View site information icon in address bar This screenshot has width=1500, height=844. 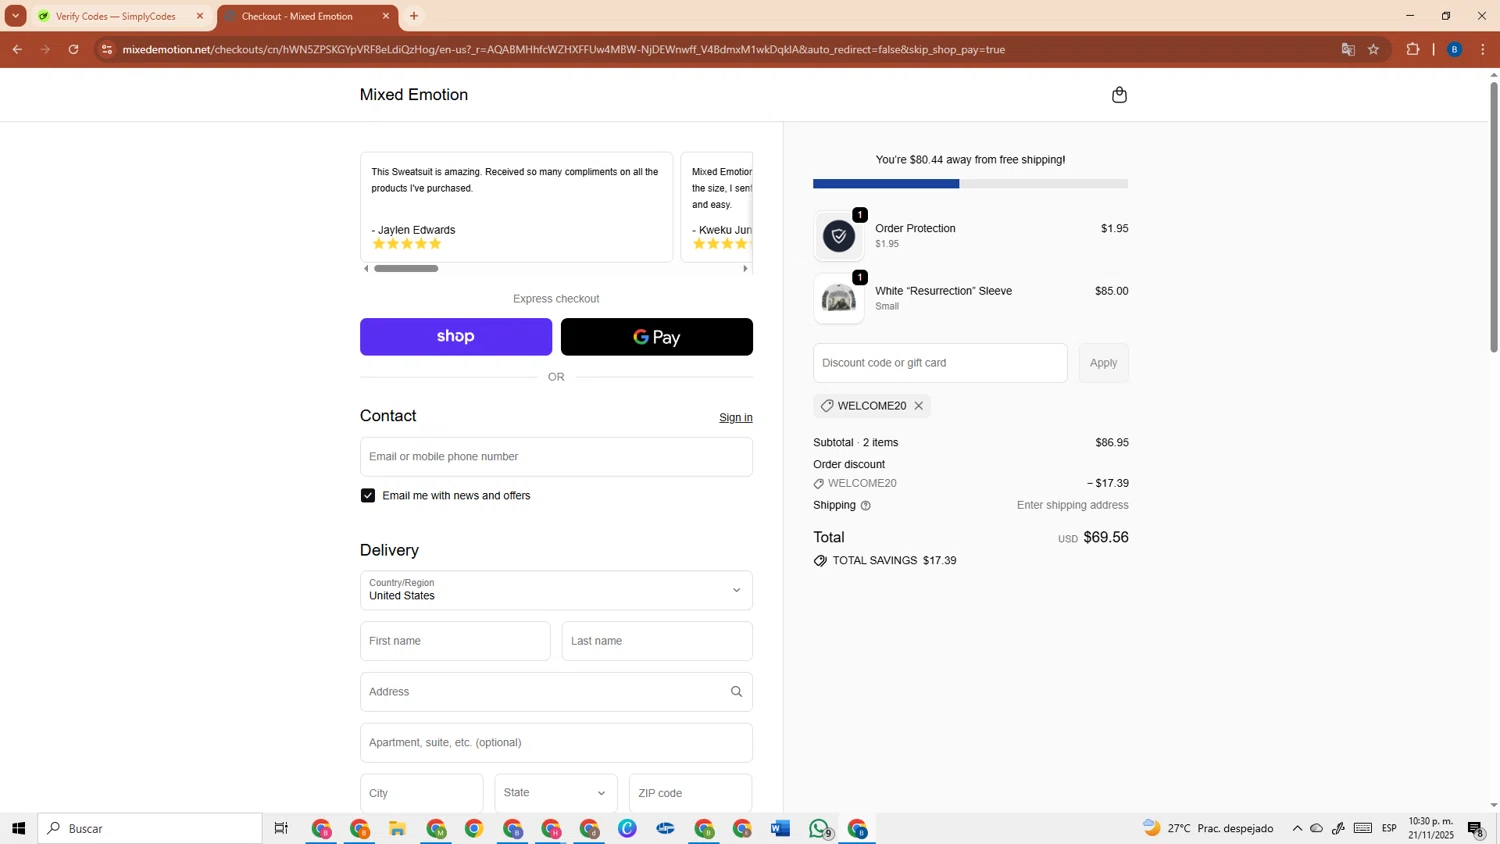point(107,49)
